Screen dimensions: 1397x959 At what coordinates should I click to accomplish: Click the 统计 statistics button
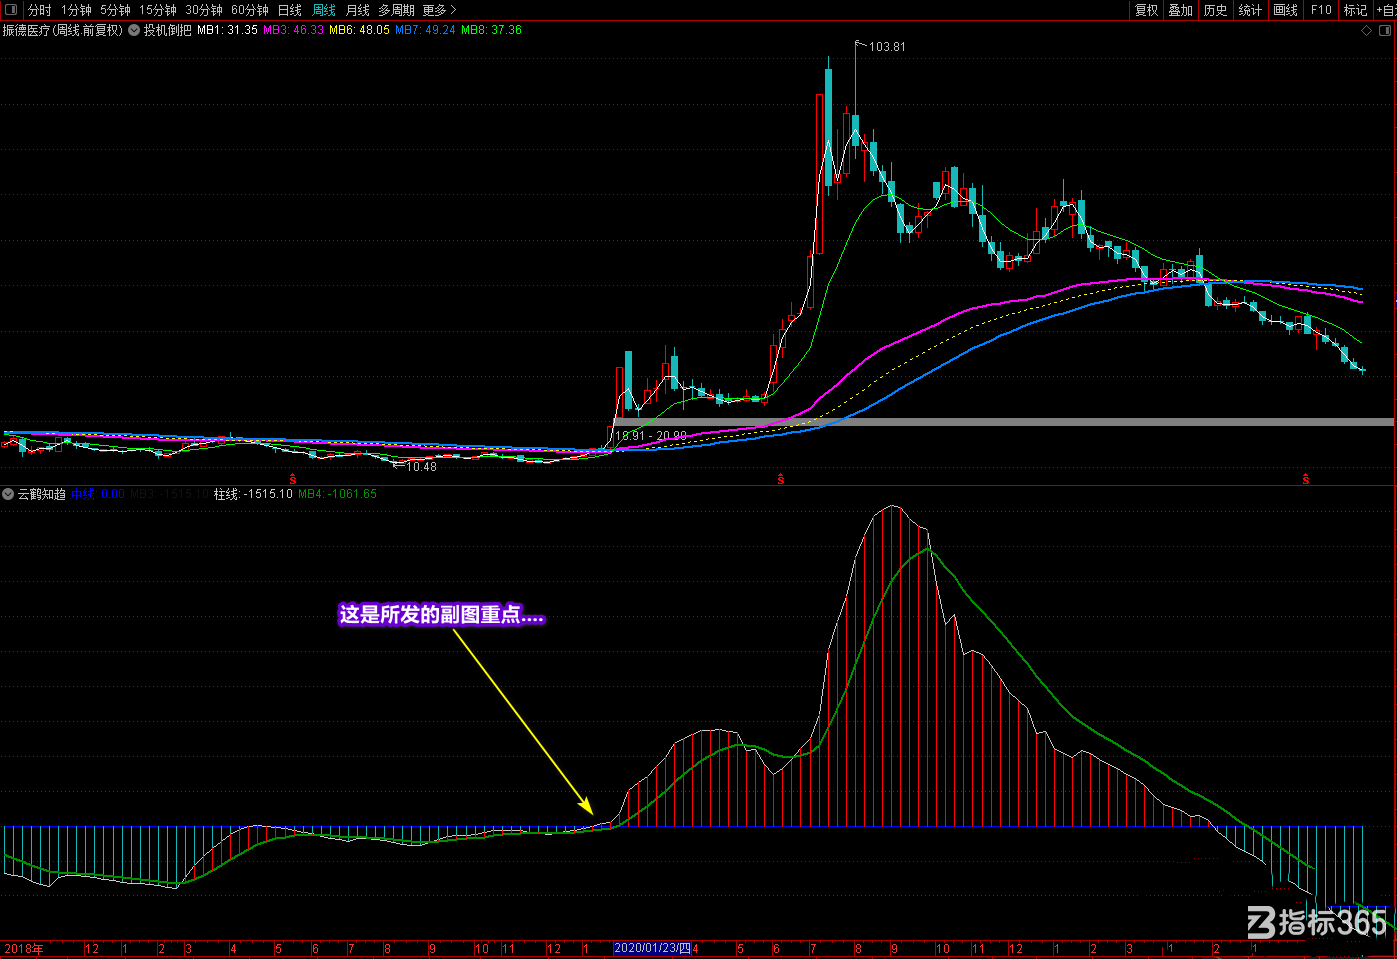pos(1250,10)
